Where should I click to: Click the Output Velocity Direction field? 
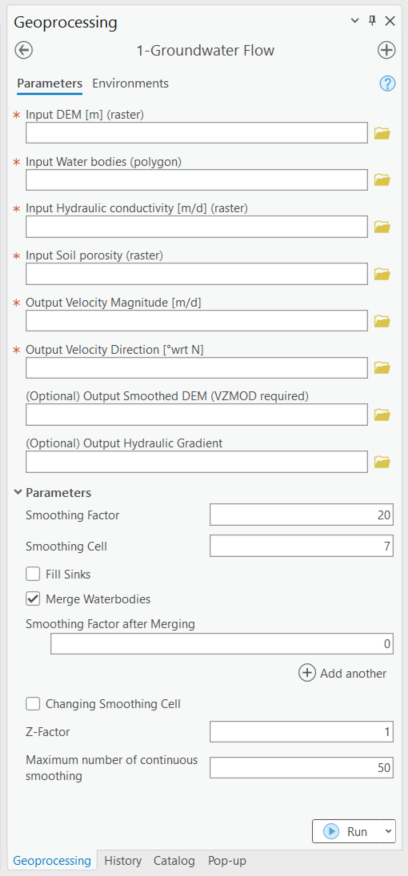click(197, 368)
